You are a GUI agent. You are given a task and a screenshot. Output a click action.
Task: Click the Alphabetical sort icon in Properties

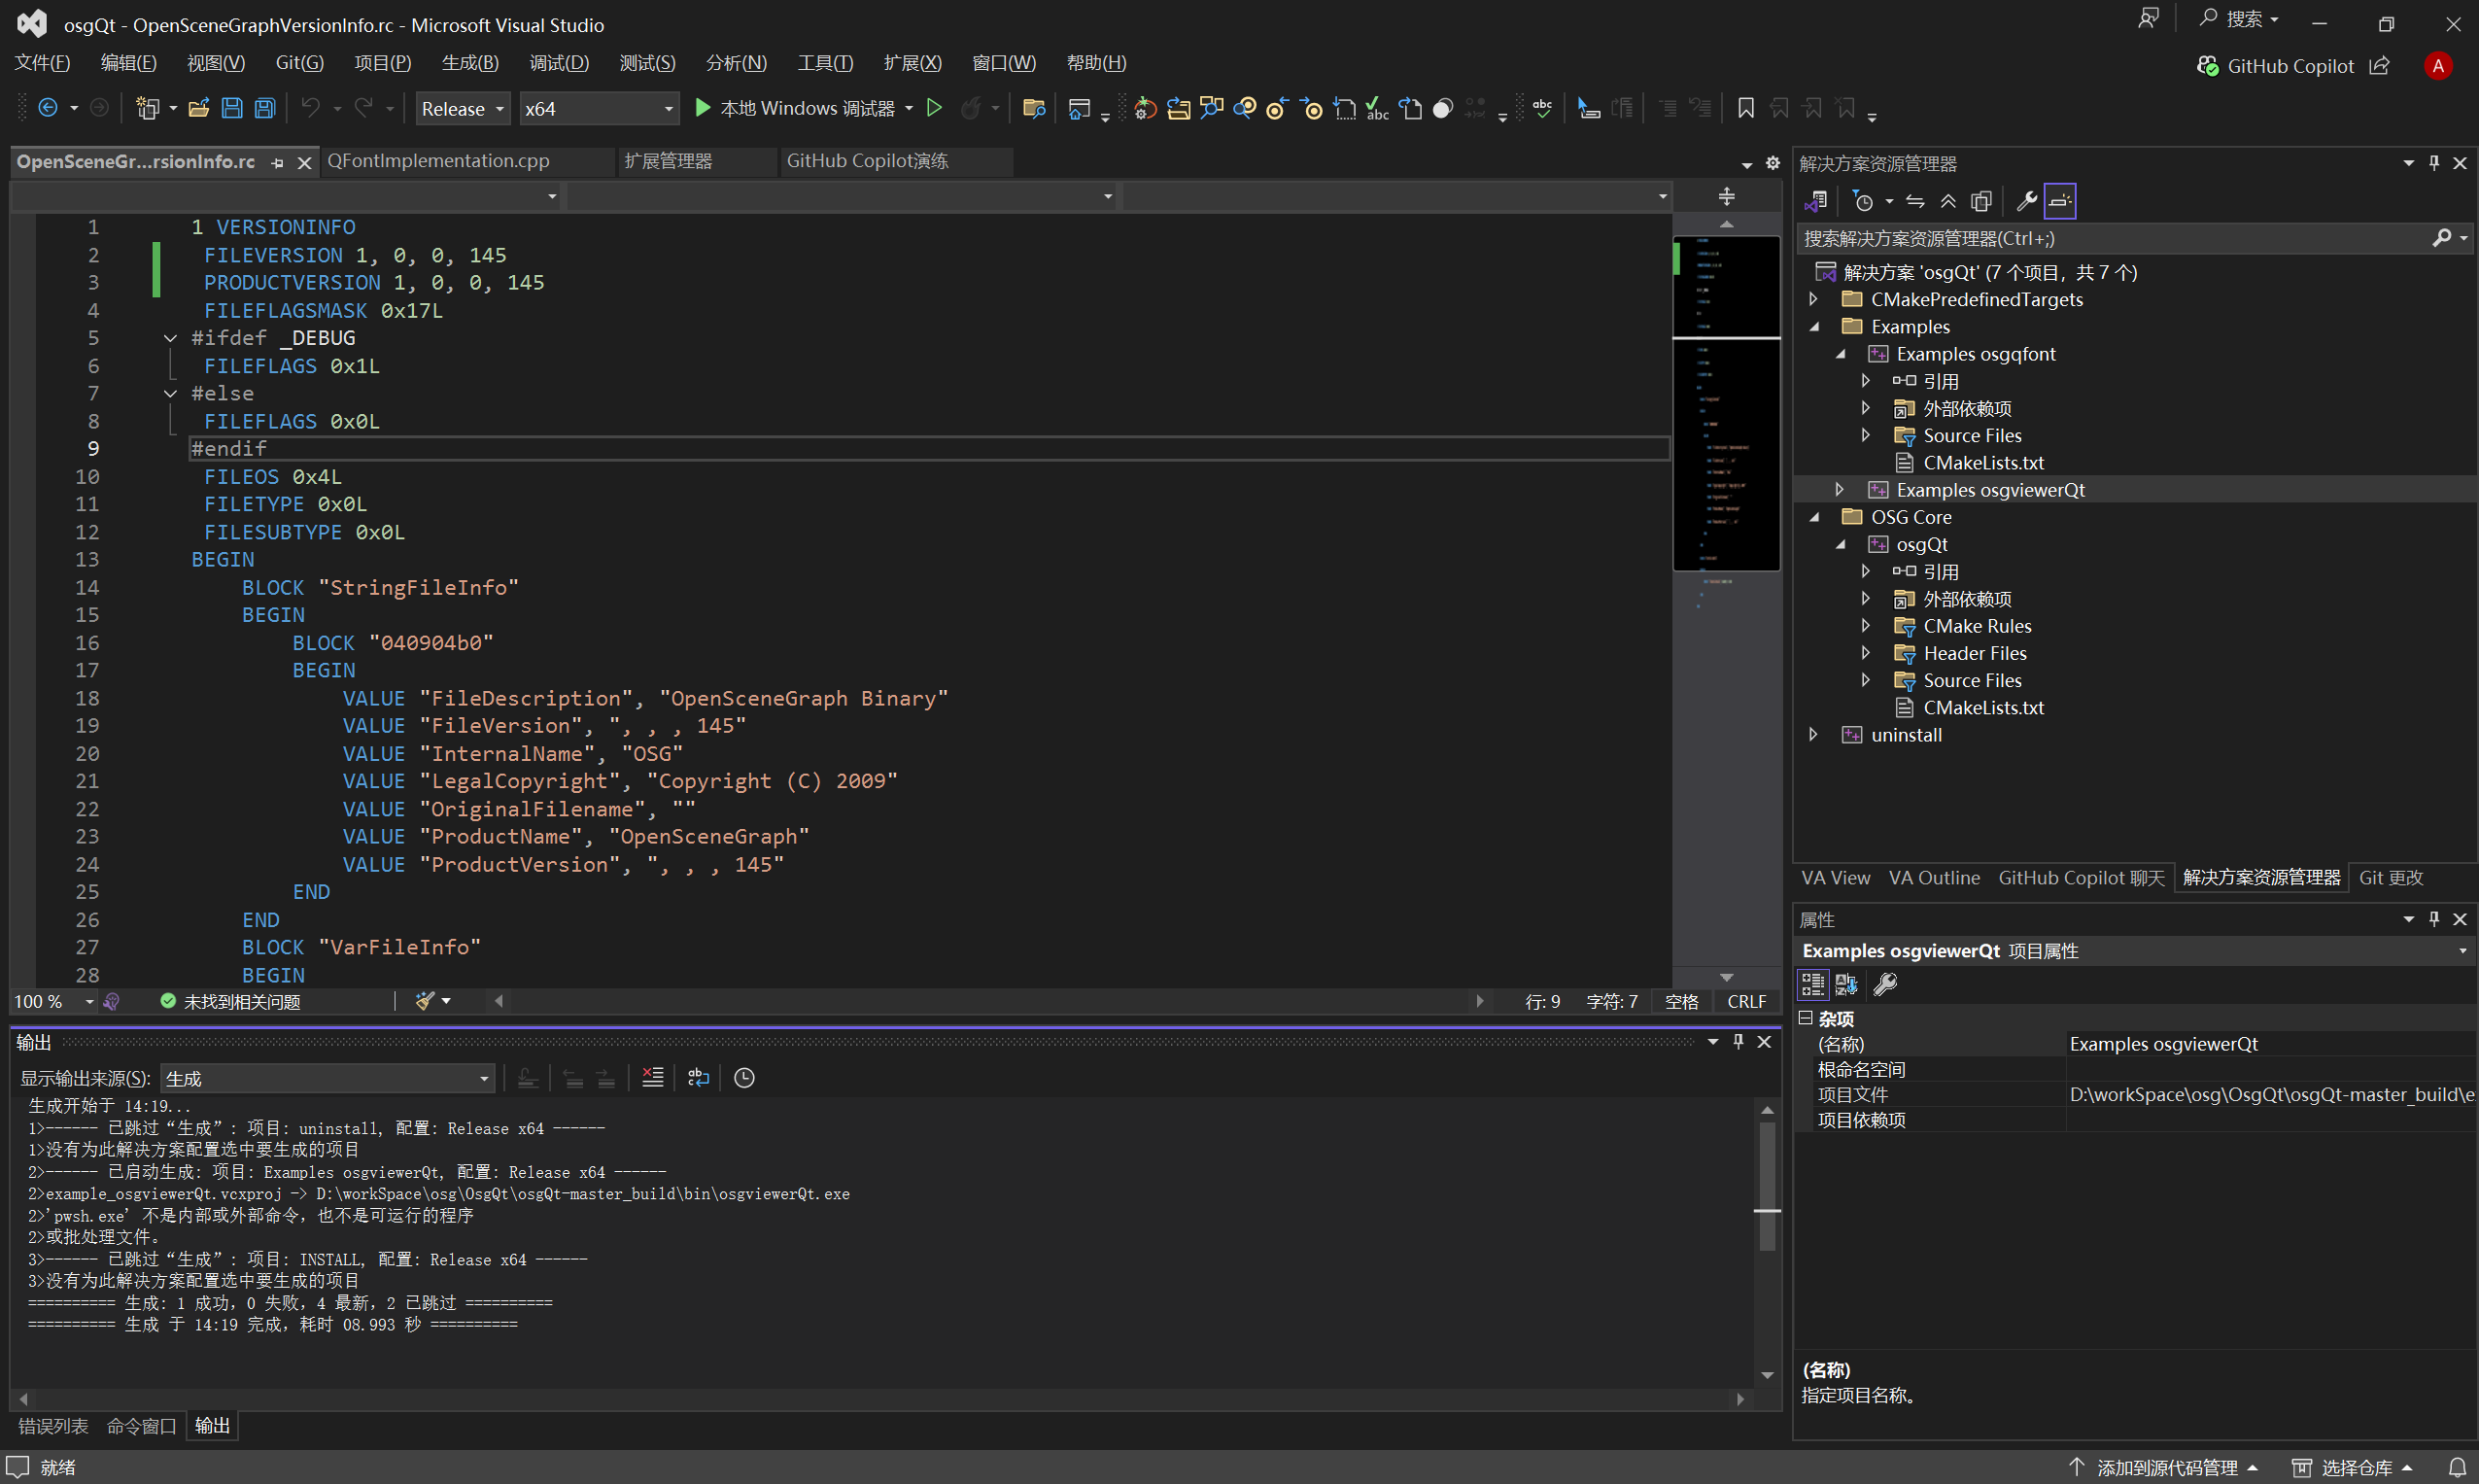point(1847,984)
